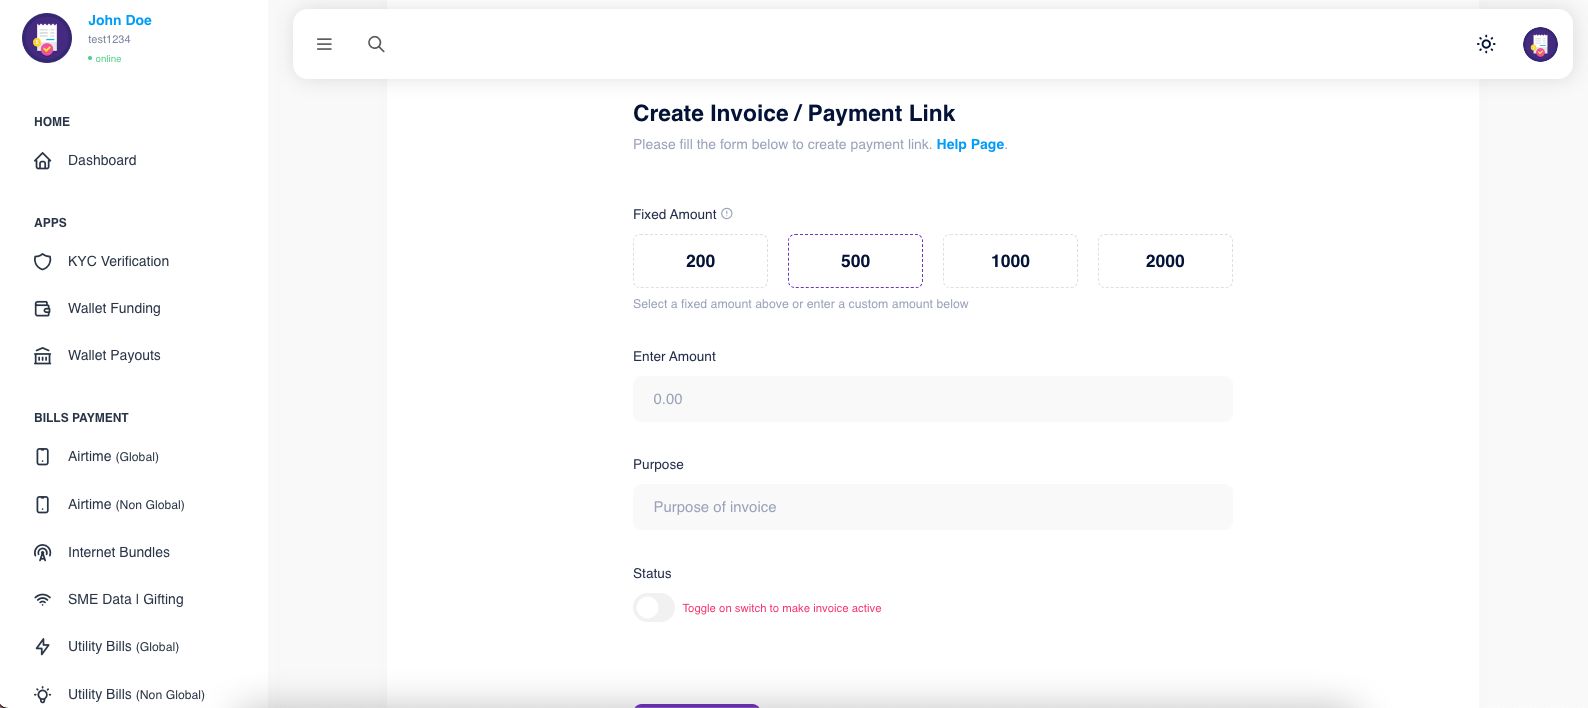
Task: Click the search magnifier icon
Action: pos(376,44)
